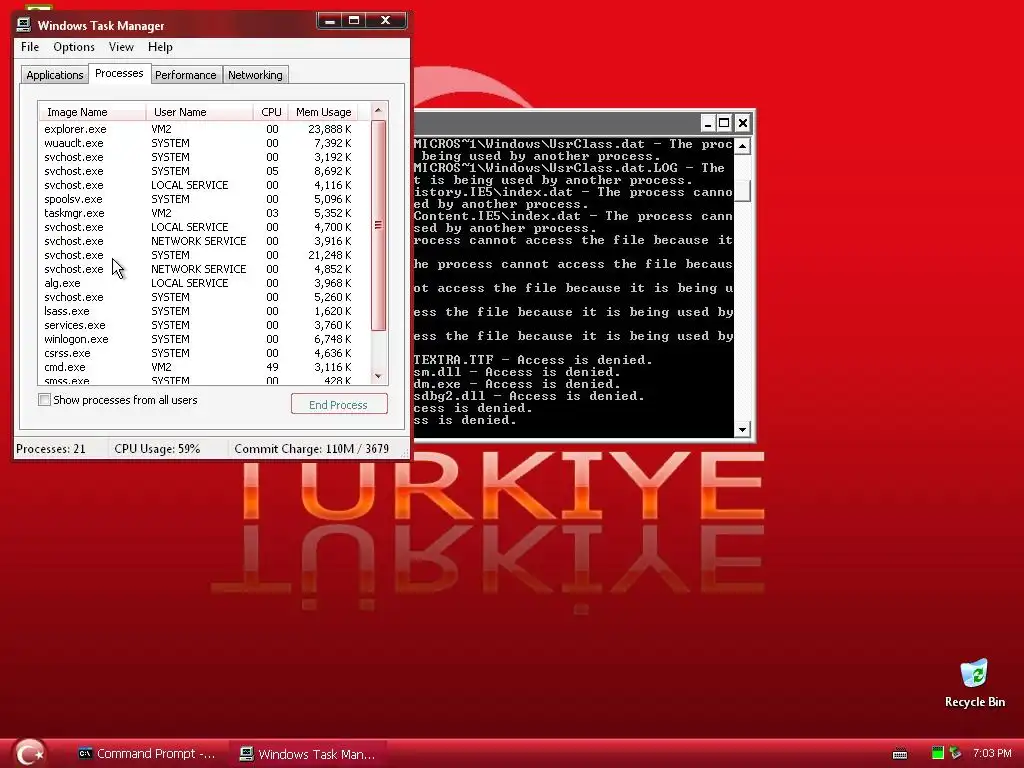Click Commit Charge in status bar

pos(312,449)
